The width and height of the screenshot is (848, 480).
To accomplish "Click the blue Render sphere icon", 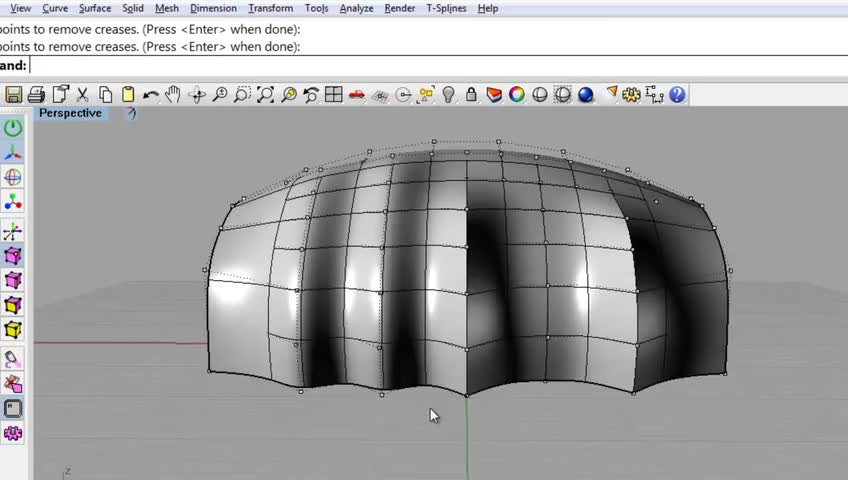I will tap(586, 95).
